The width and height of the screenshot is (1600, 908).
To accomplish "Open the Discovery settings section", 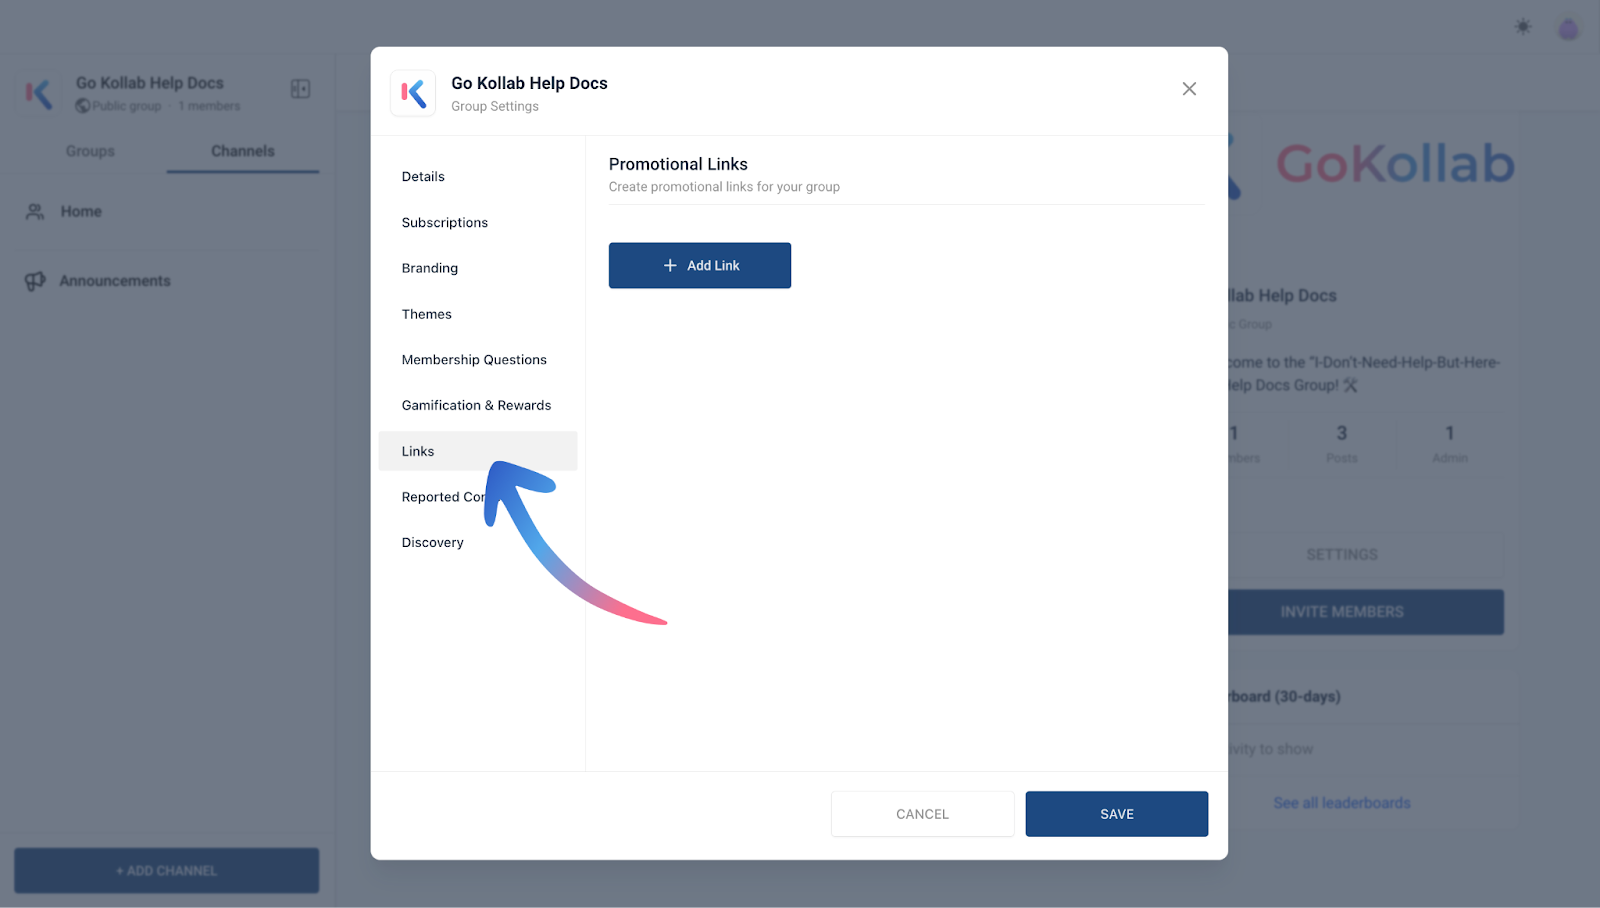I will coord(478,543).
